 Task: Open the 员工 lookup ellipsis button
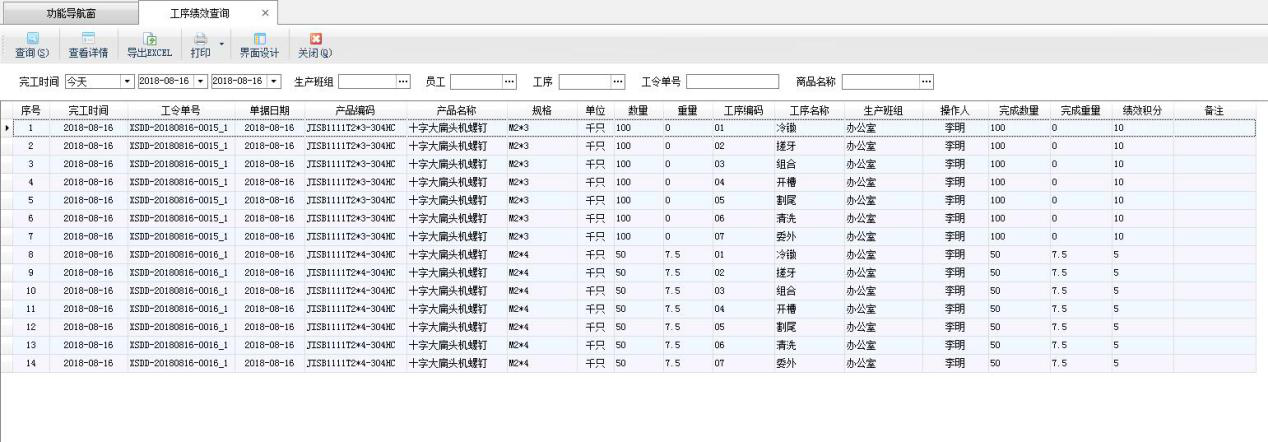pyautogui.click(x=509, y=81)
